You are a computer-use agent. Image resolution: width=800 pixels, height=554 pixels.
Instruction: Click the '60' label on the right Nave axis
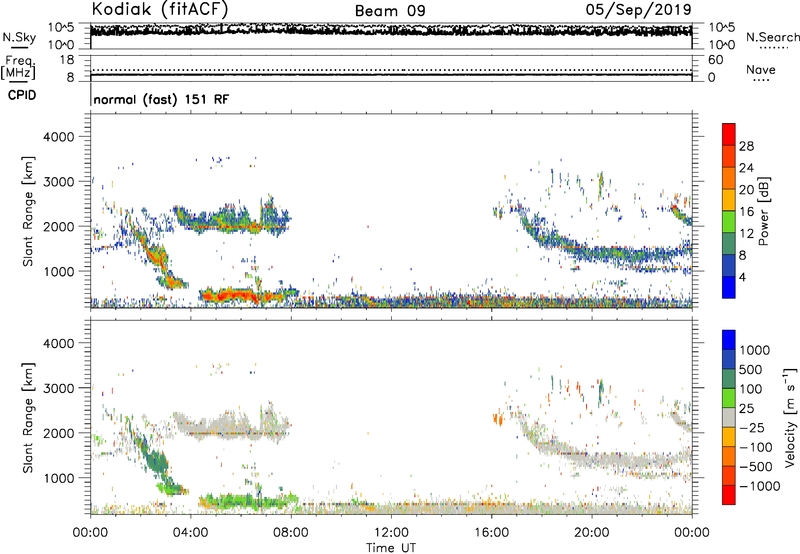tap(715, 60)
